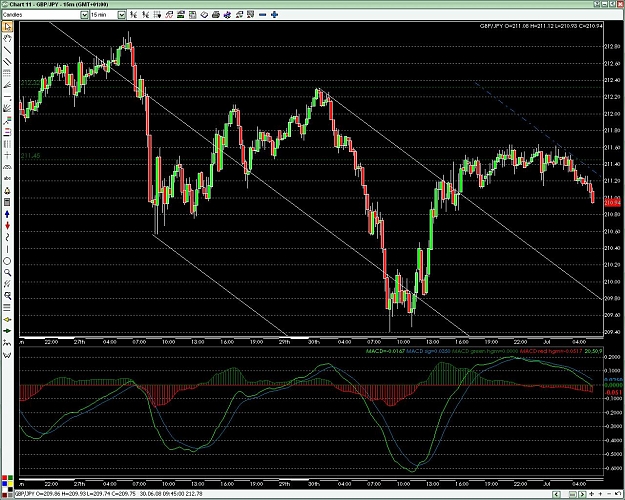Click the green color swatch
625x500 pixels.
click(10, 478)
